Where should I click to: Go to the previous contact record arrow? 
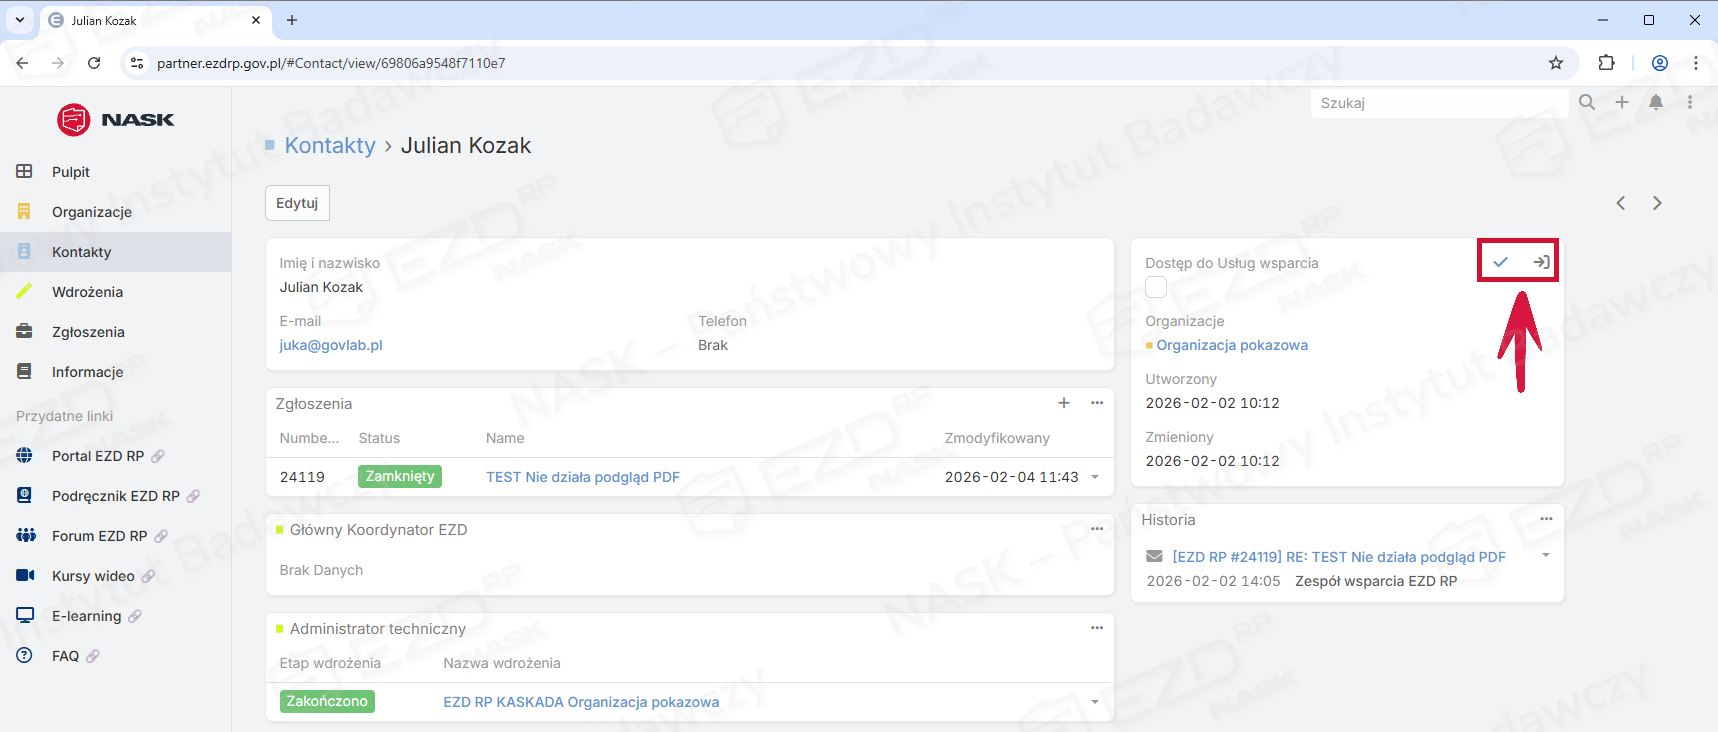1621,203
